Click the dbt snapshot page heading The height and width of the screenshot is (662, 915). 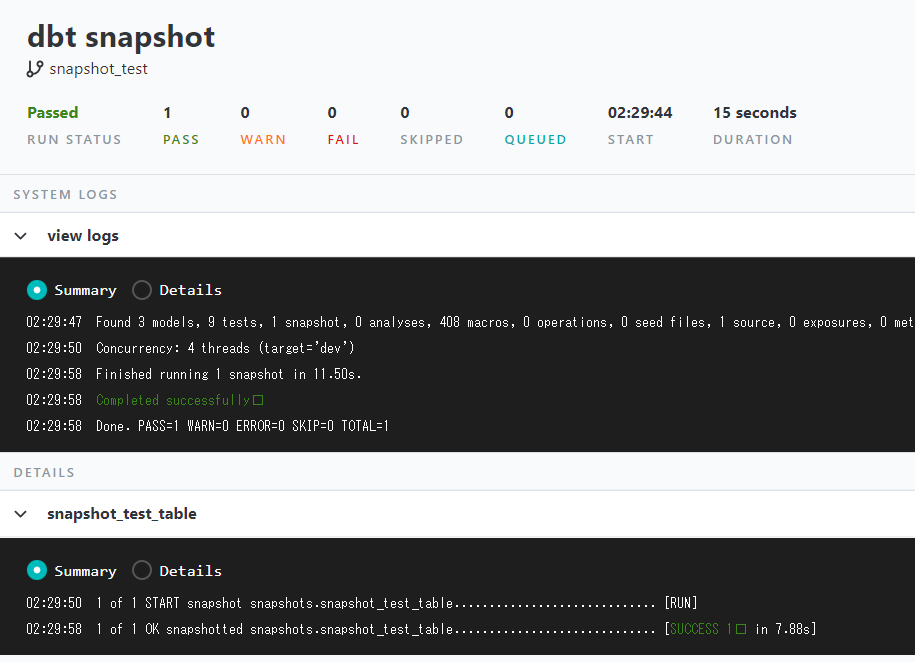tap(121, 37)
